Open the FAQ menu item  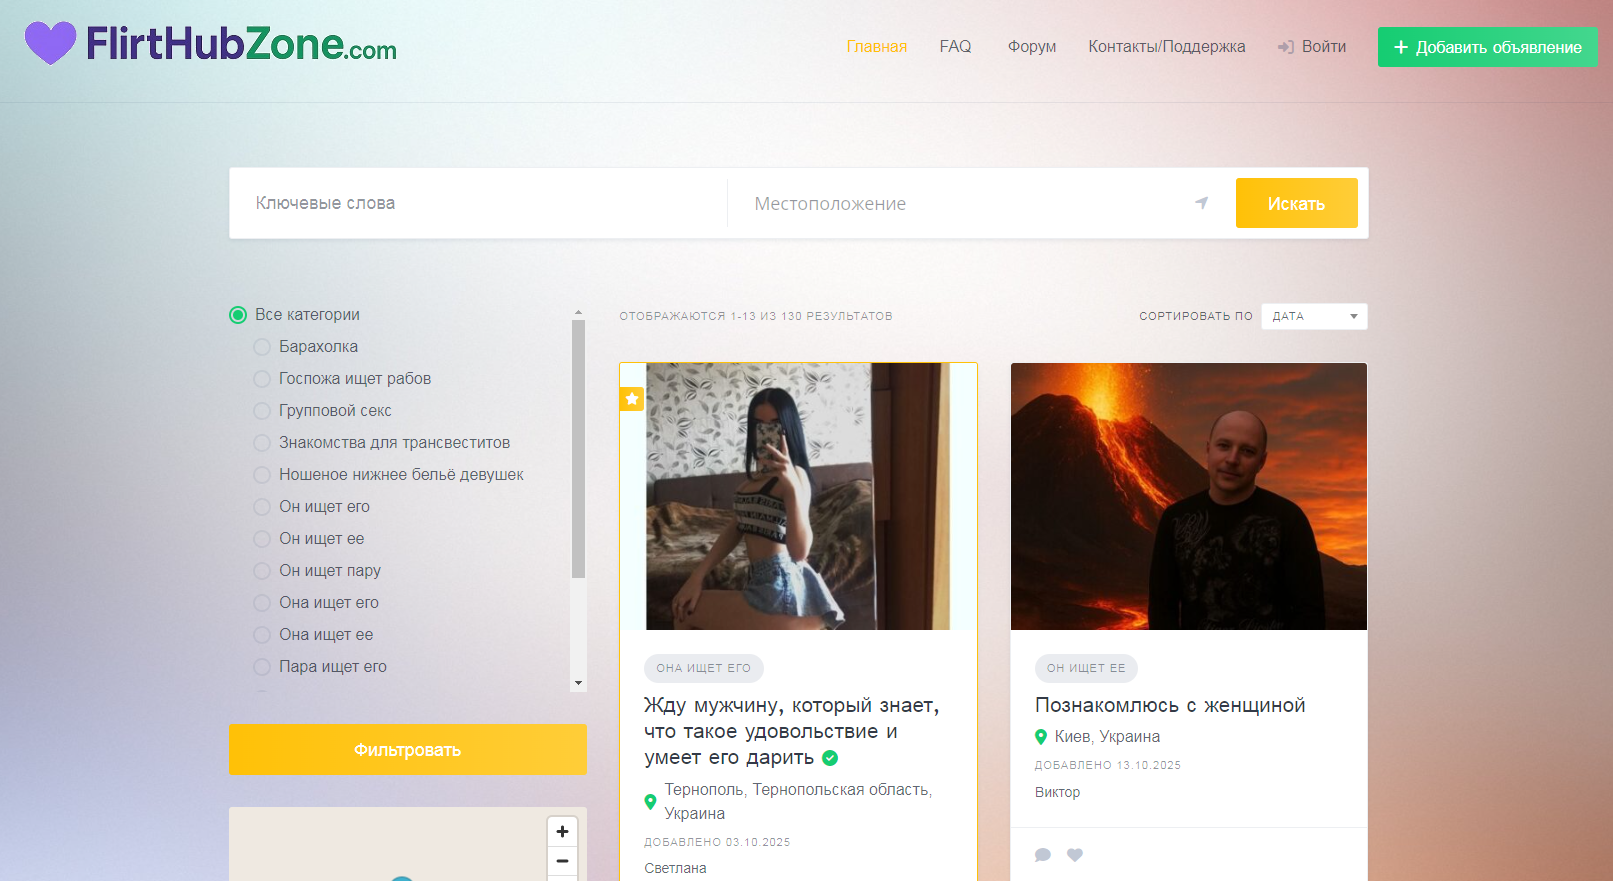tap(955, 47)
